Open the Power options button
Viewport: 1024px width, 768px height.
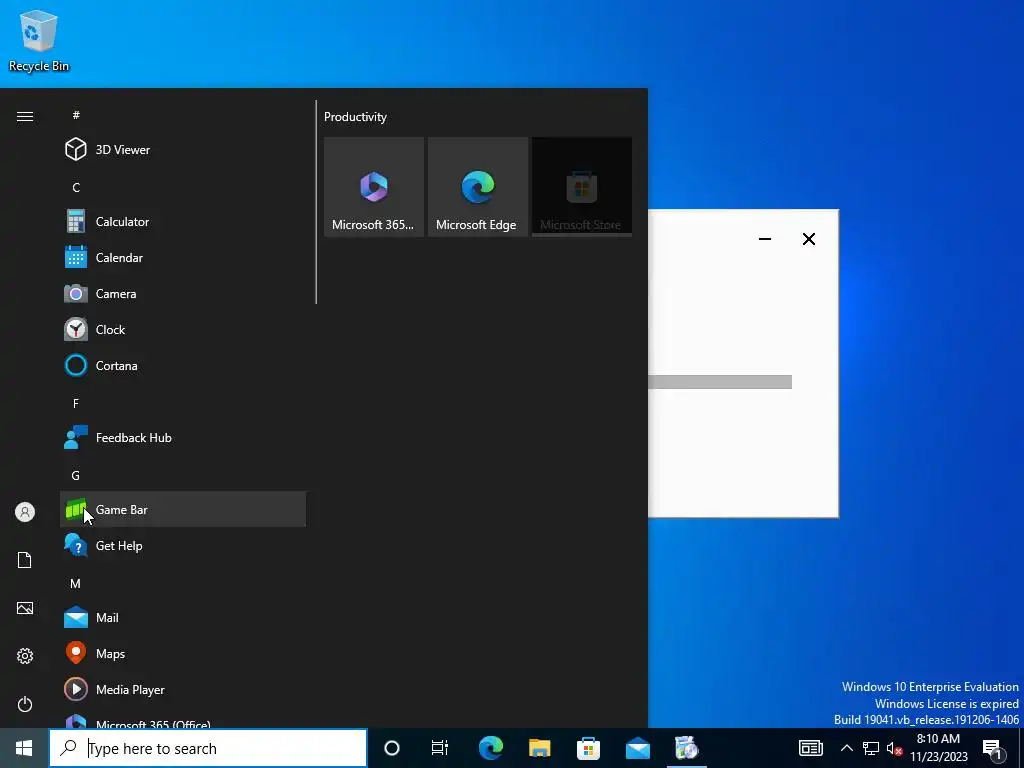coord(25,704)
